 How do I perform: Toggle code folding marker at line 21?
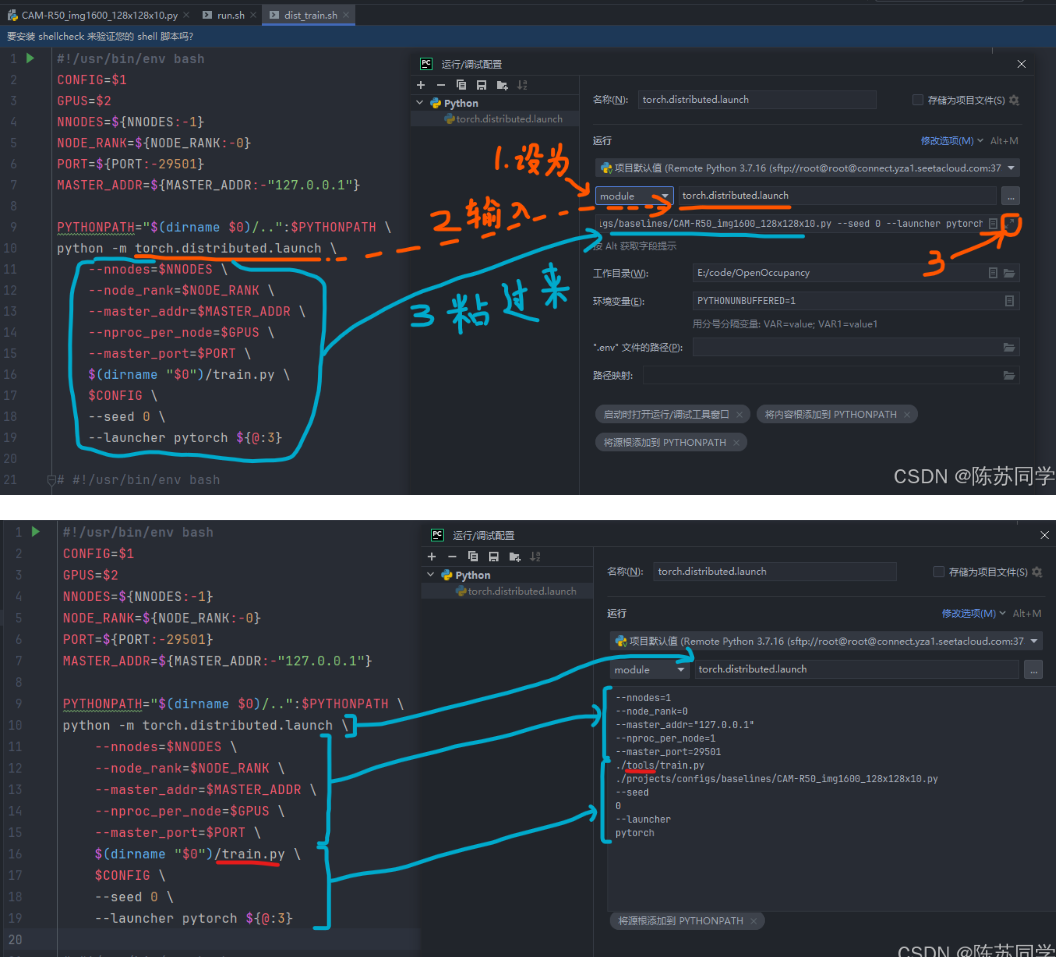[x=51, y=480]
